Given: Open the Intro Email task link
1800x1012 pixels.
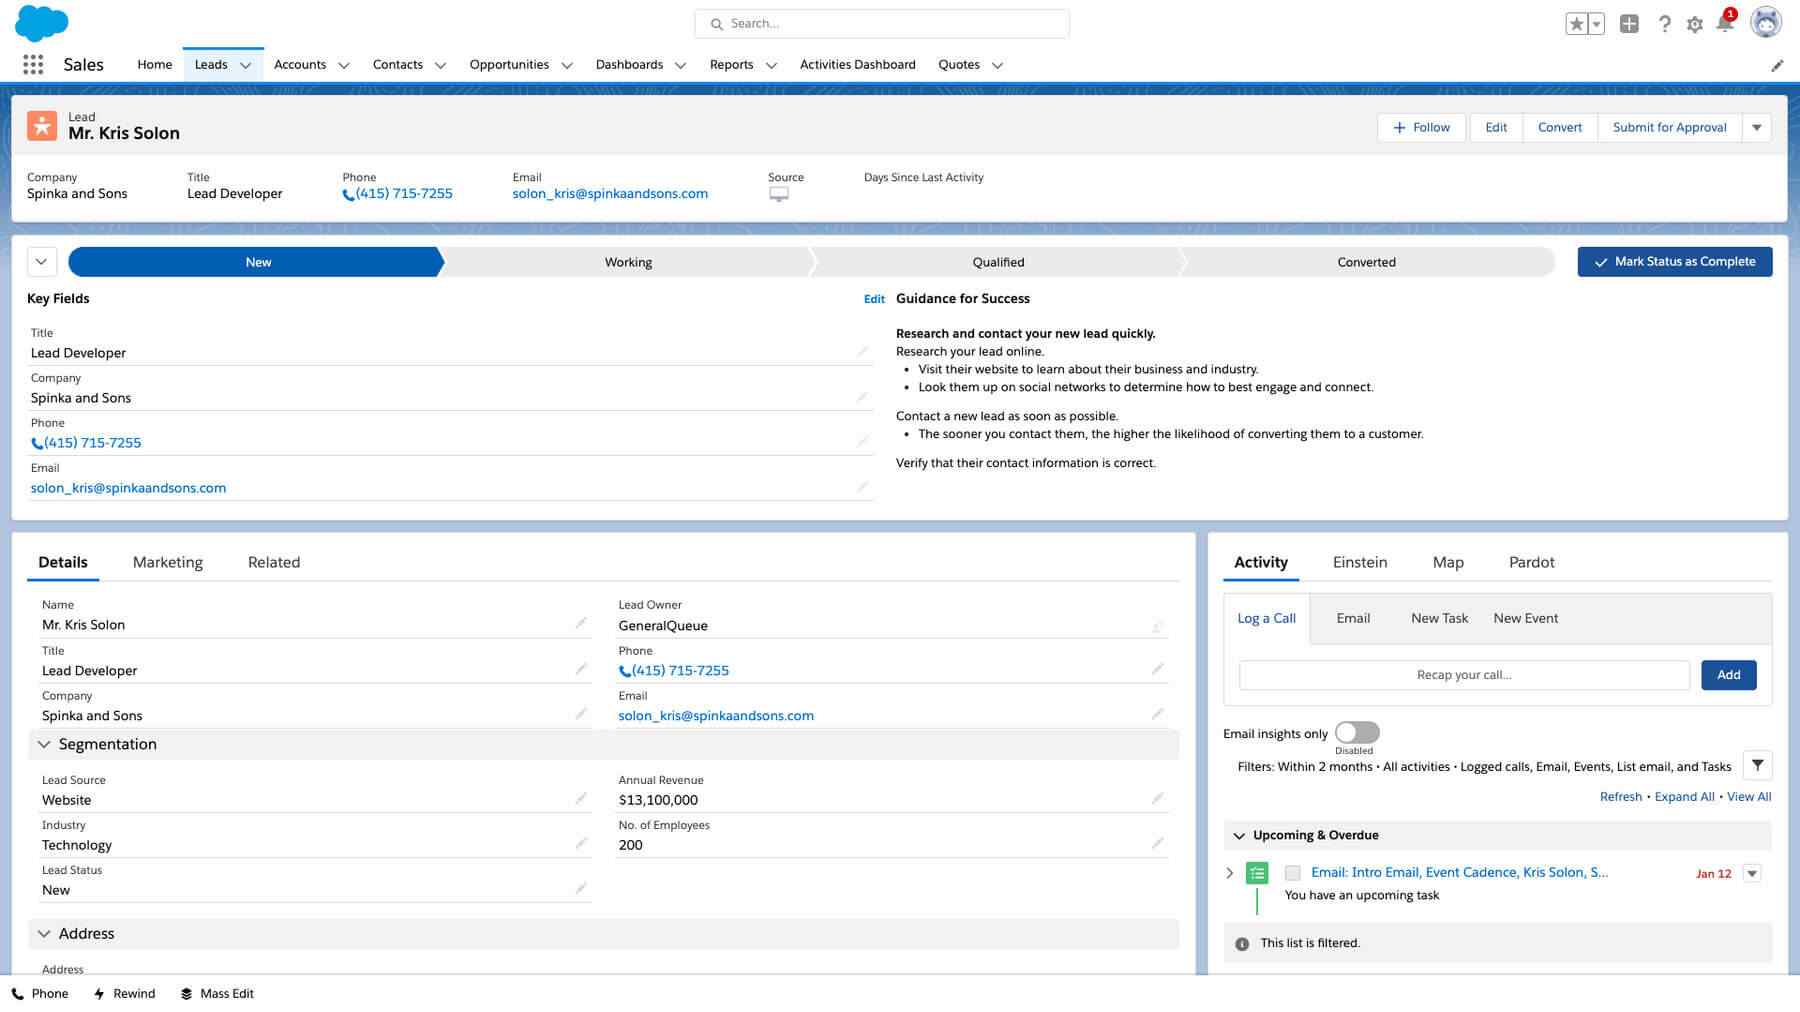Looking at the screenshot, I should [x=1459, y=872].
